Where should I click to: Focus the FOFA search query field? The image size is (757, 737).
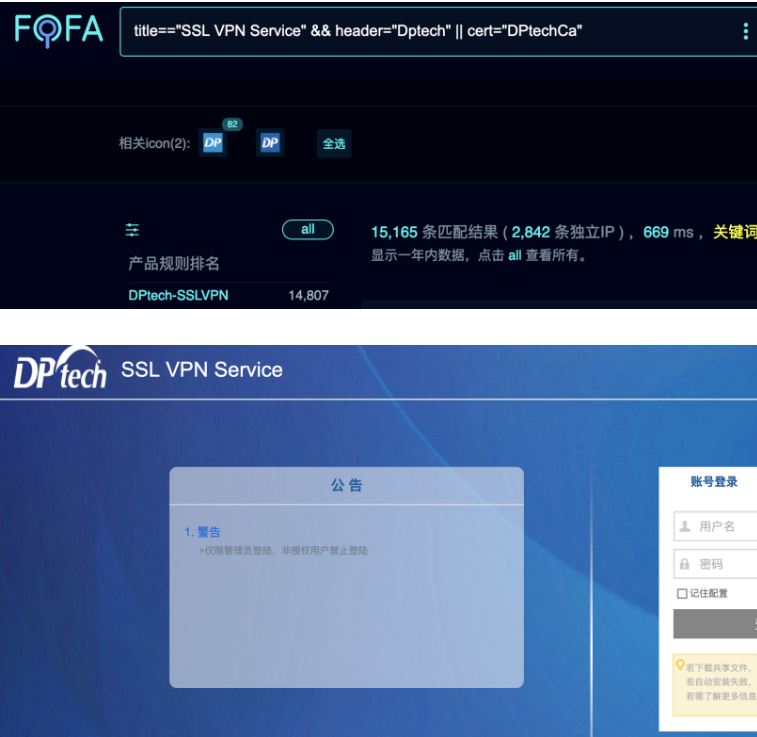[x=420, y=31]
